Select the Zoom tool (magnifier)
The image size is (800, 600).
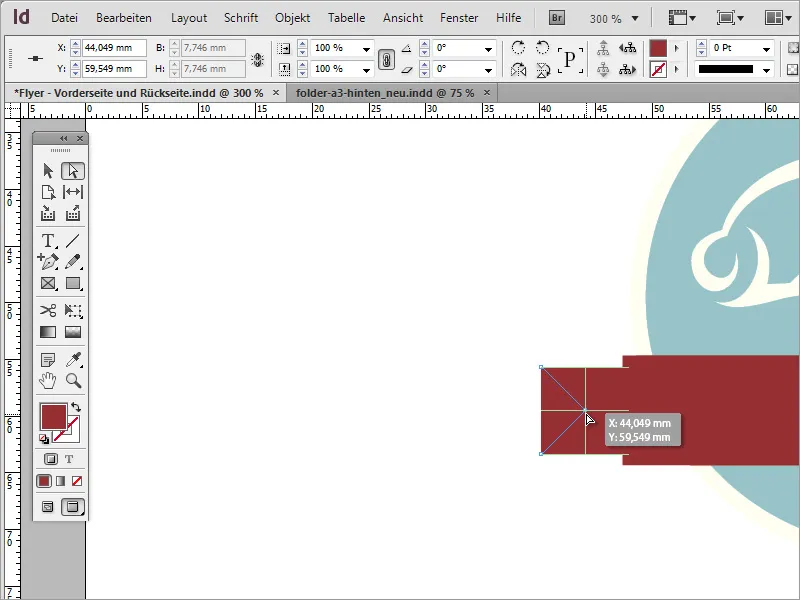73,381
